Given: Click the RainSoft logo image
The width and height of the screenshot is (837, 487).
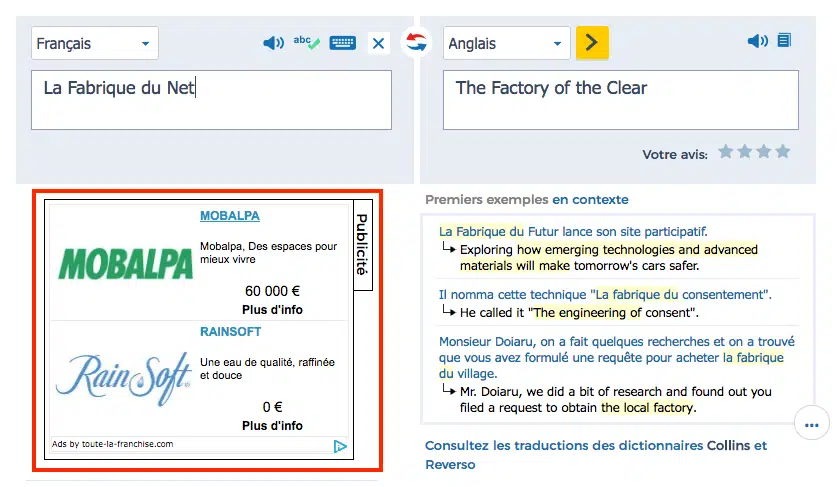Looking at the screenshot, I should point(123,378).
